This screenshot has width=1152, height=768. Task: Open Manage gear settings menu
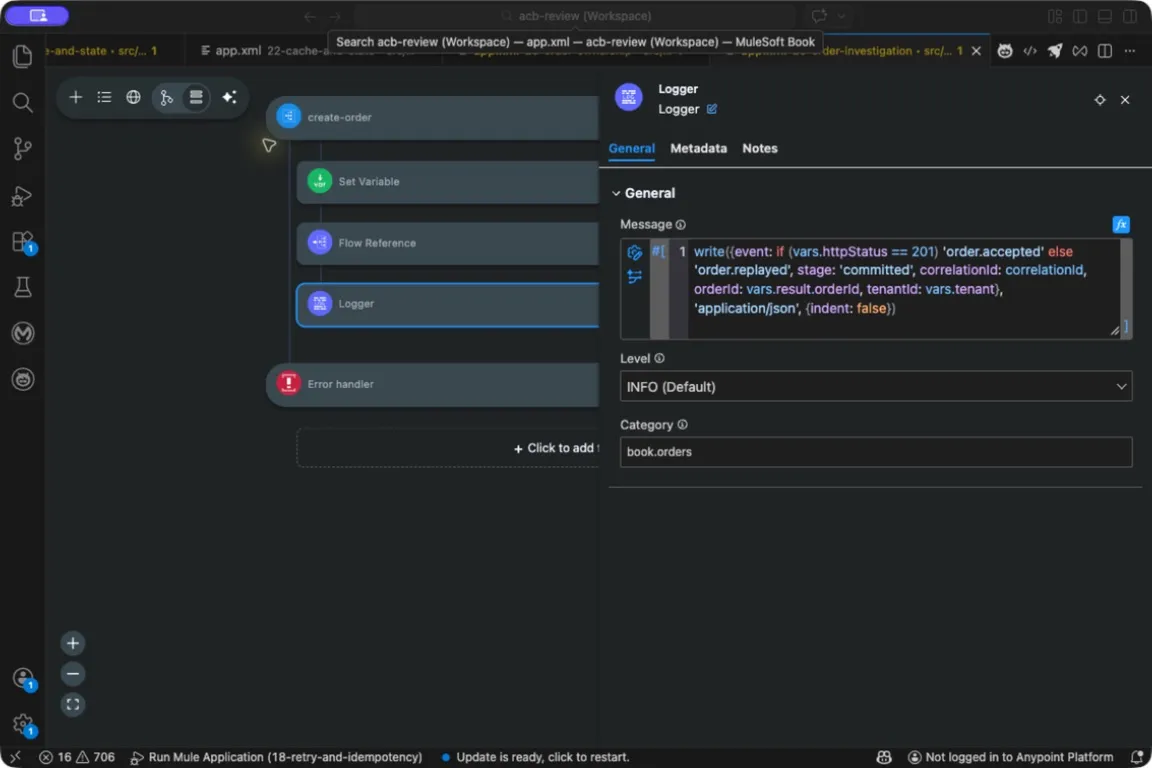coord(23,724)
